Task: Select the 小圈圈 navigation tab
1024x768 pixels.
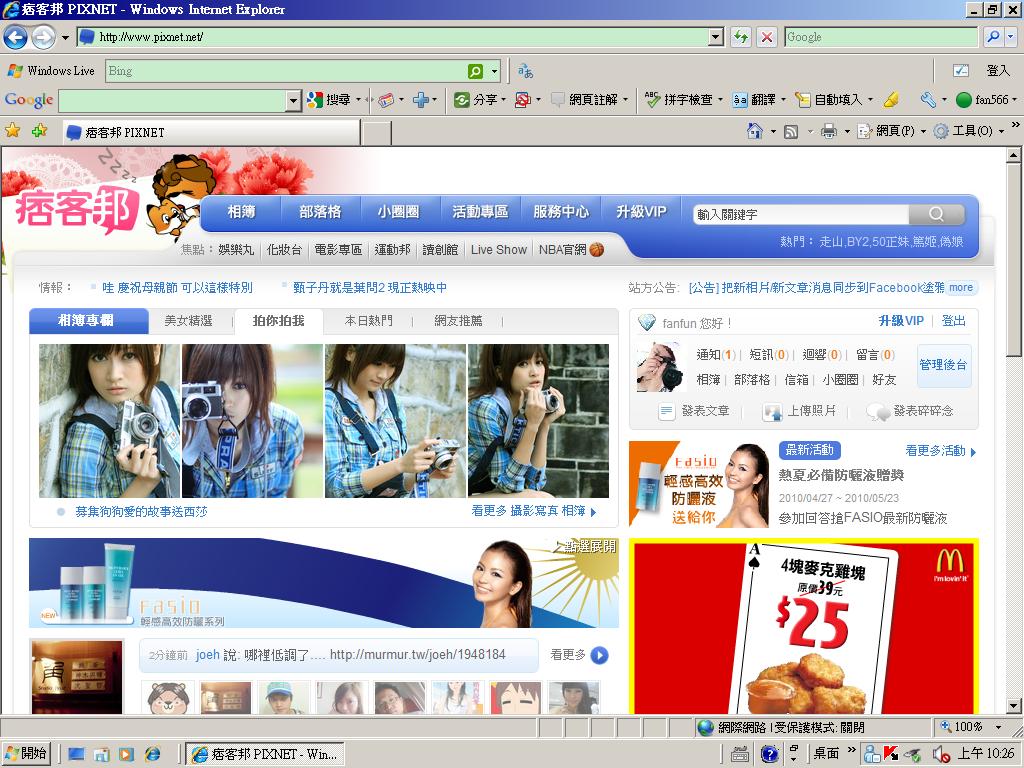Action: (x=398, y=212)
